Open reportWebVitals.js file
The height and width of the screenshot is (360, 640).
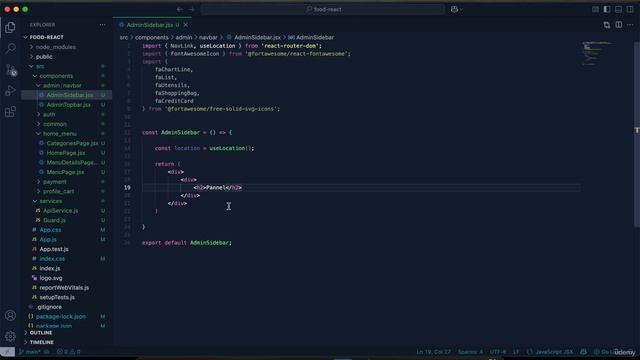click(67, 288)
